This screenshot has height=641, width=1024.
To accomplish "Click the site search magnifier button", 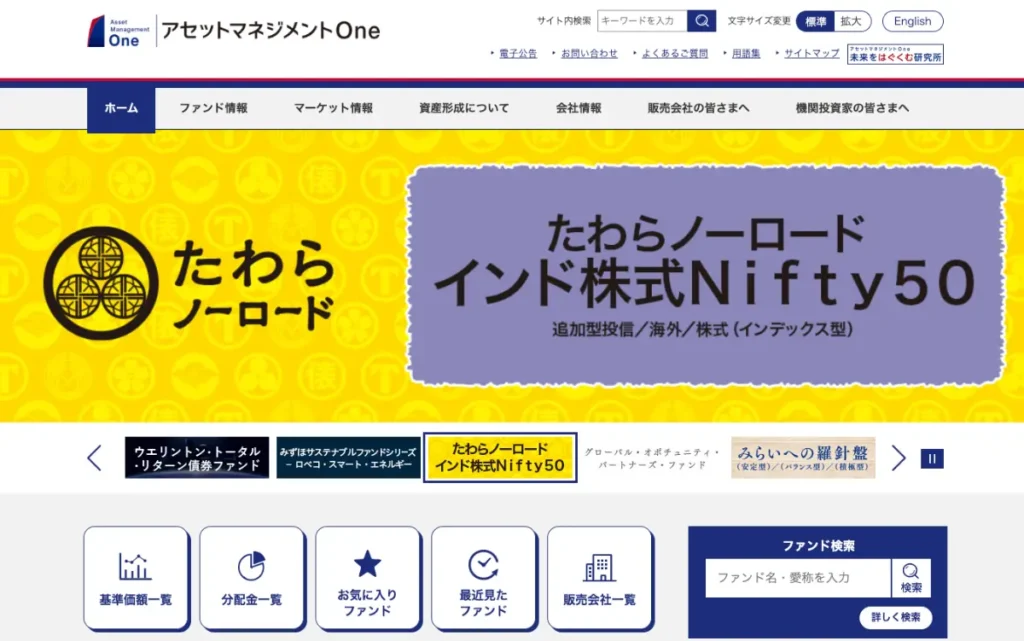I will pyautogui.click(x=701, y=21).
